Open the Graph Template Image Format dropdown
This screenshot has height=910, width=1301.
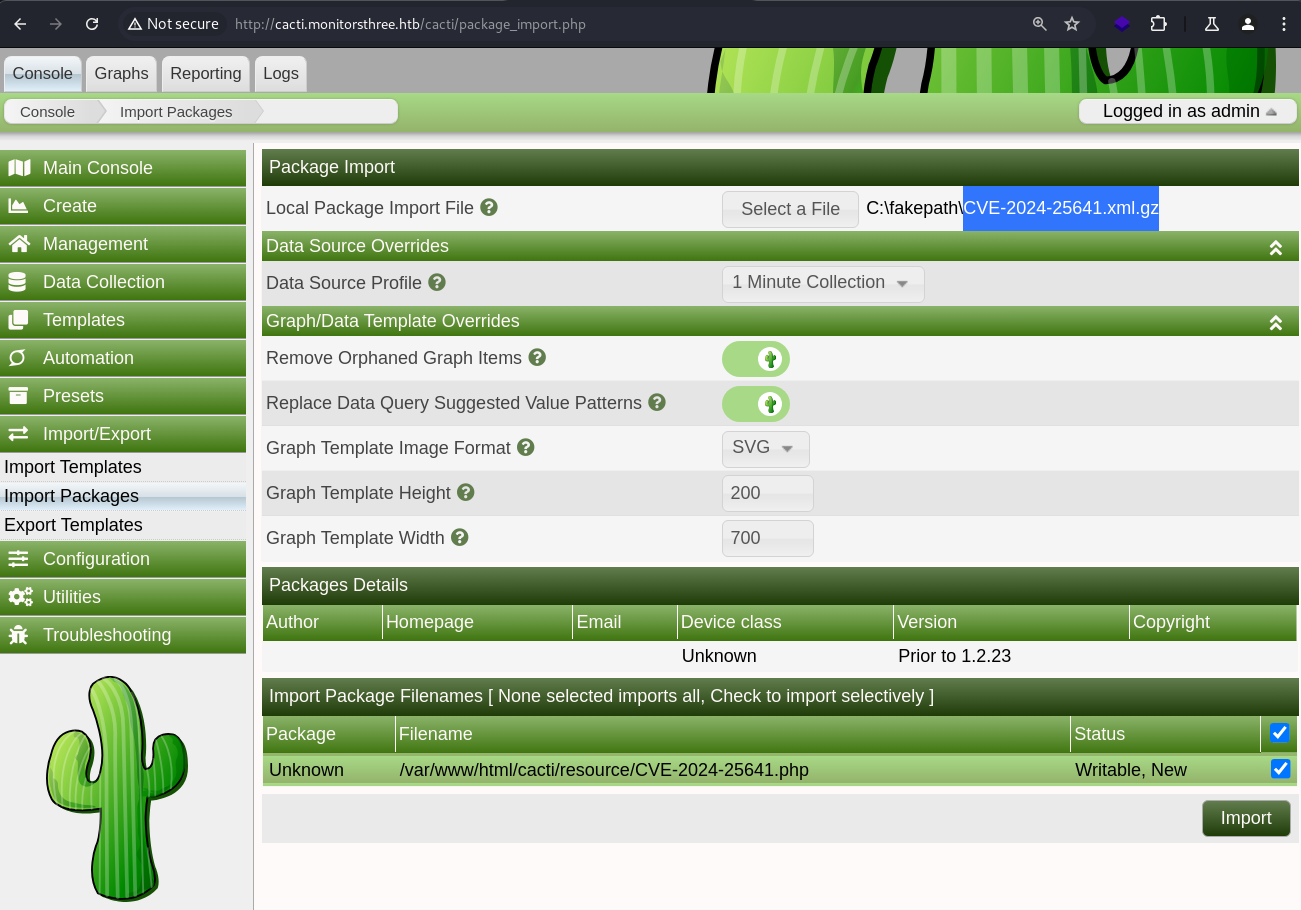tap(766, 449)
